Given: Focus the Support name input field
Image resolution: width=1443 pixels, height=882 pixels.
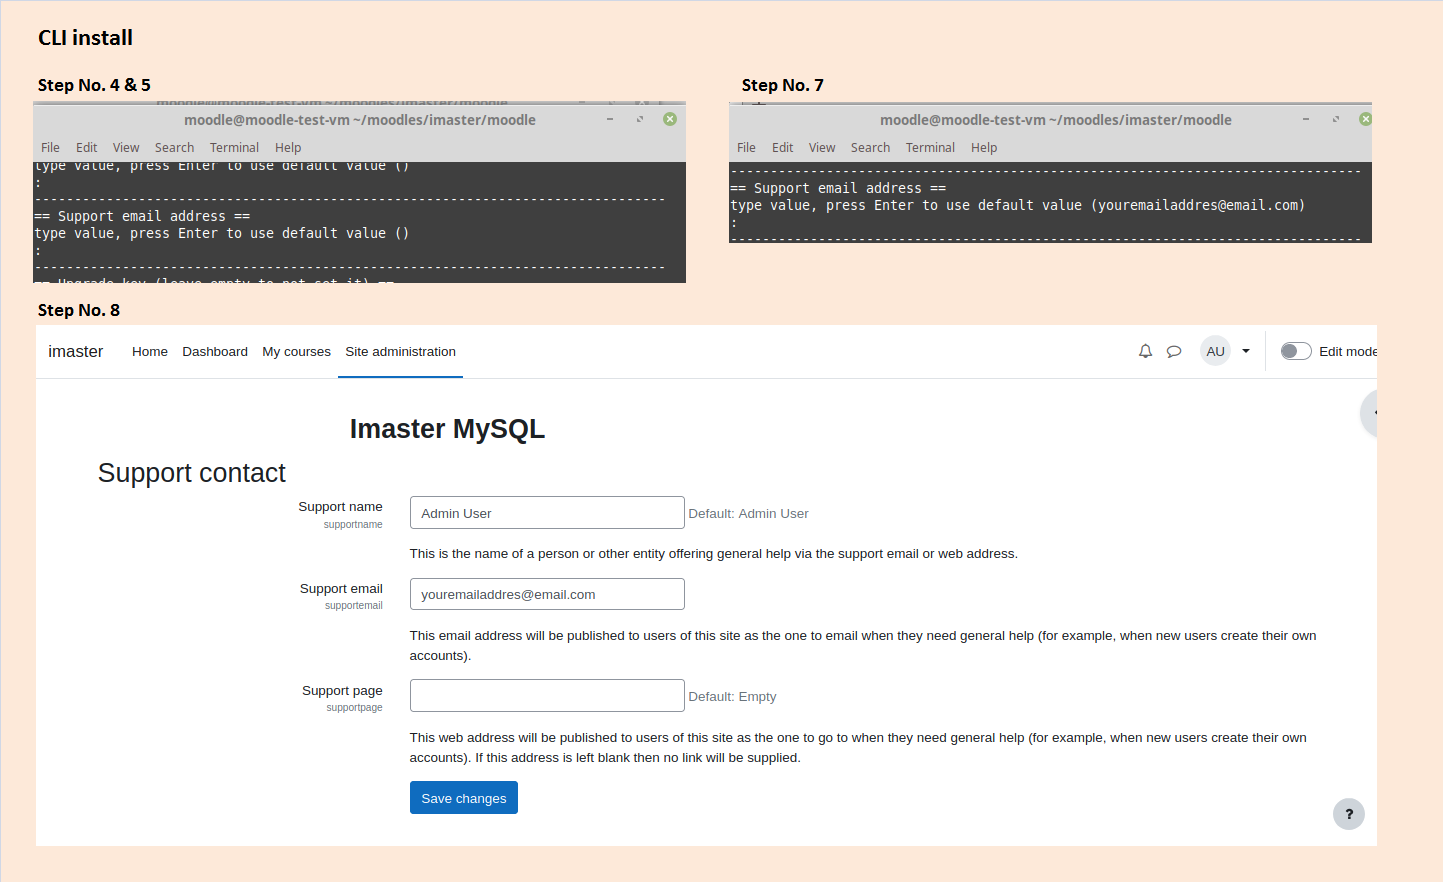Looking at the screenshot, I should pyautogui.click(x=547, y=513).
